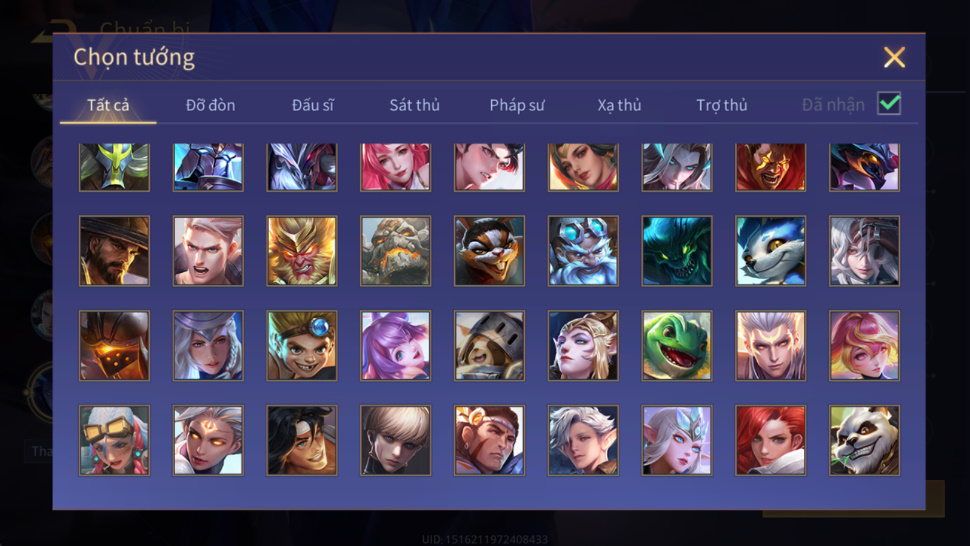This screenshot has width=970, height=546.
Task: Choose the green chameleon hero
Action: tap(677, 346)
